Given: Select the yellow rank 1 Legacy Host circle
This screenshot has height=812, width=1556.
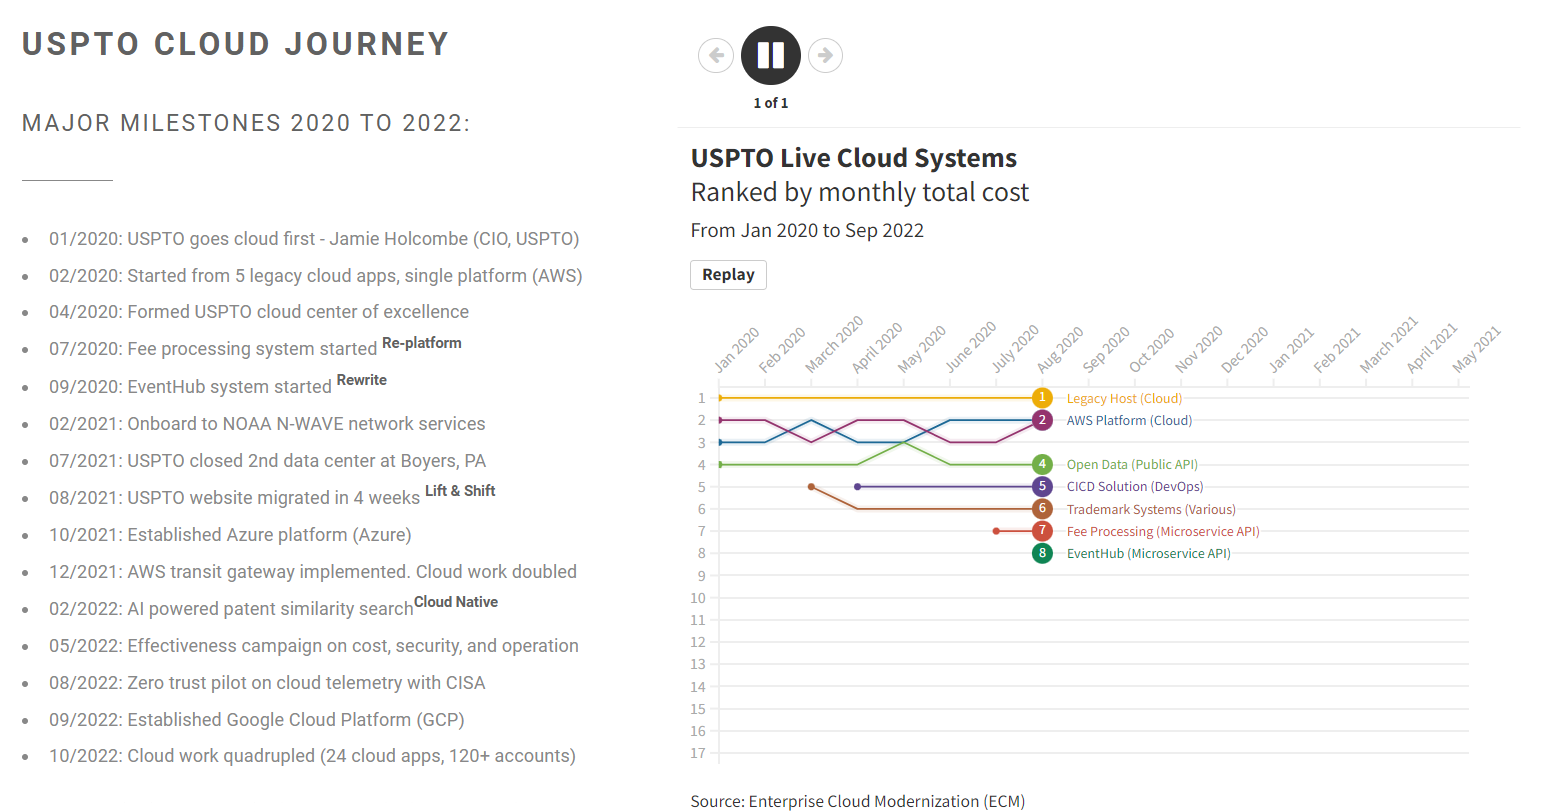Looking at the screenshot, I should pyautogui.click(x=1042, y=398).
